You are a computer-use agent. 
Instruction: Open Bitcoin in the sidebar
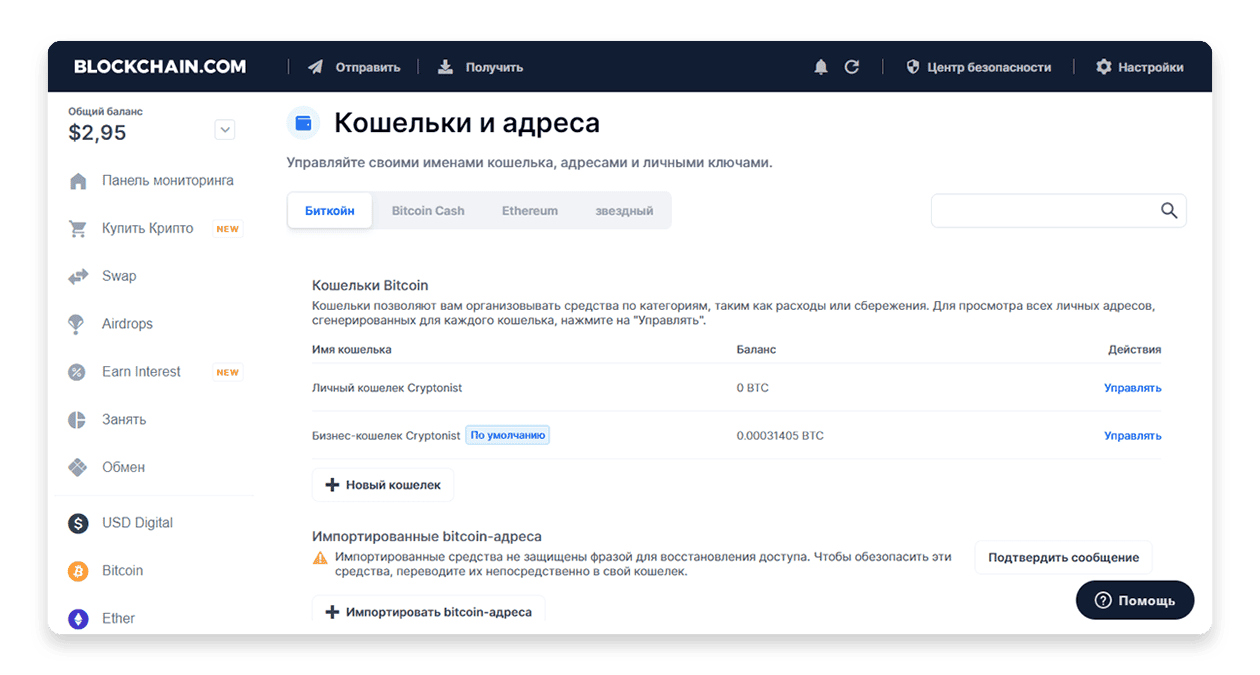122,571
